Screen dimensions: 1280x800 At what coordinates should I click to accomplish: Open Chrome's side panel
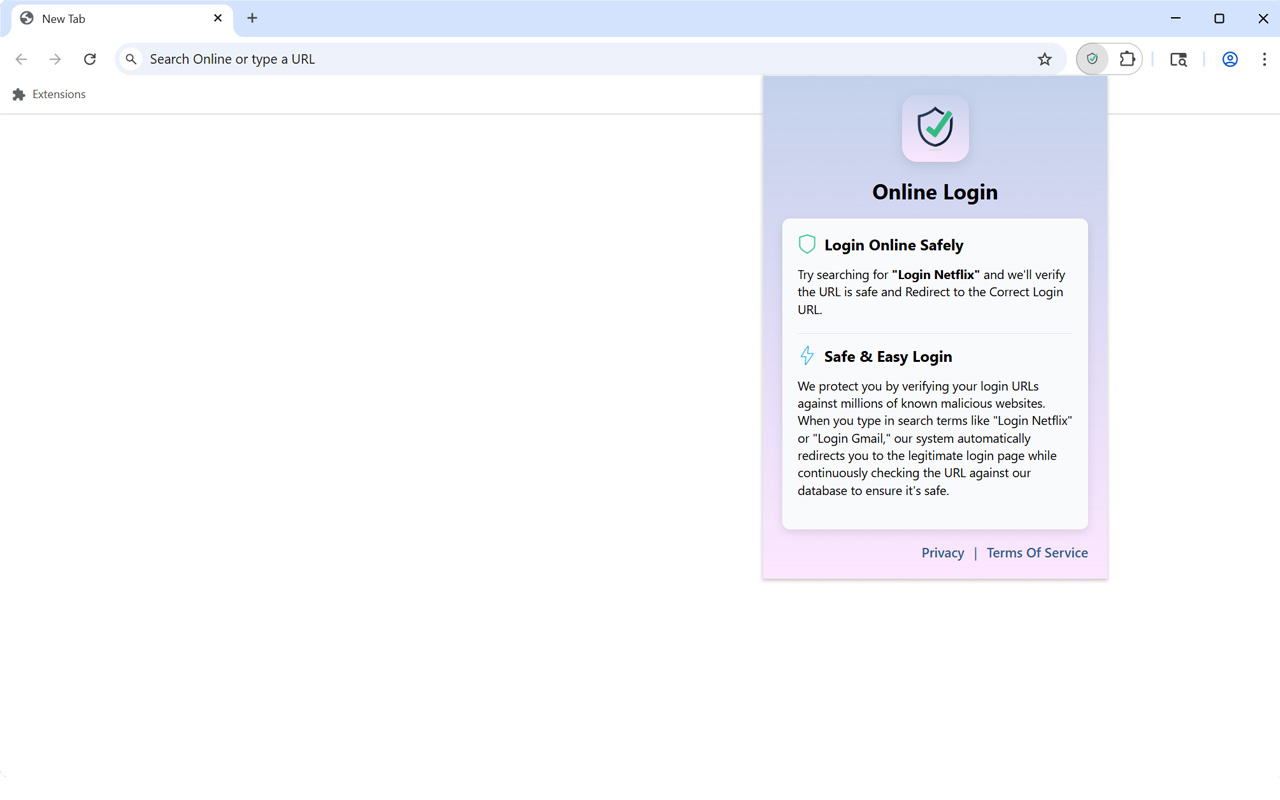pyautogui.click(x=1178, y=59)
